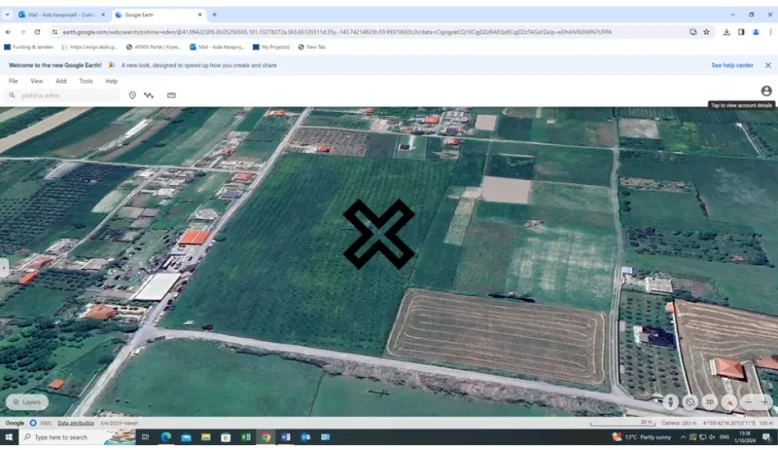This screenshot has height=450, width=778.
Task: Activate the measure distance ruler tool
Action: pyautogui.click(x=171, y=95)
